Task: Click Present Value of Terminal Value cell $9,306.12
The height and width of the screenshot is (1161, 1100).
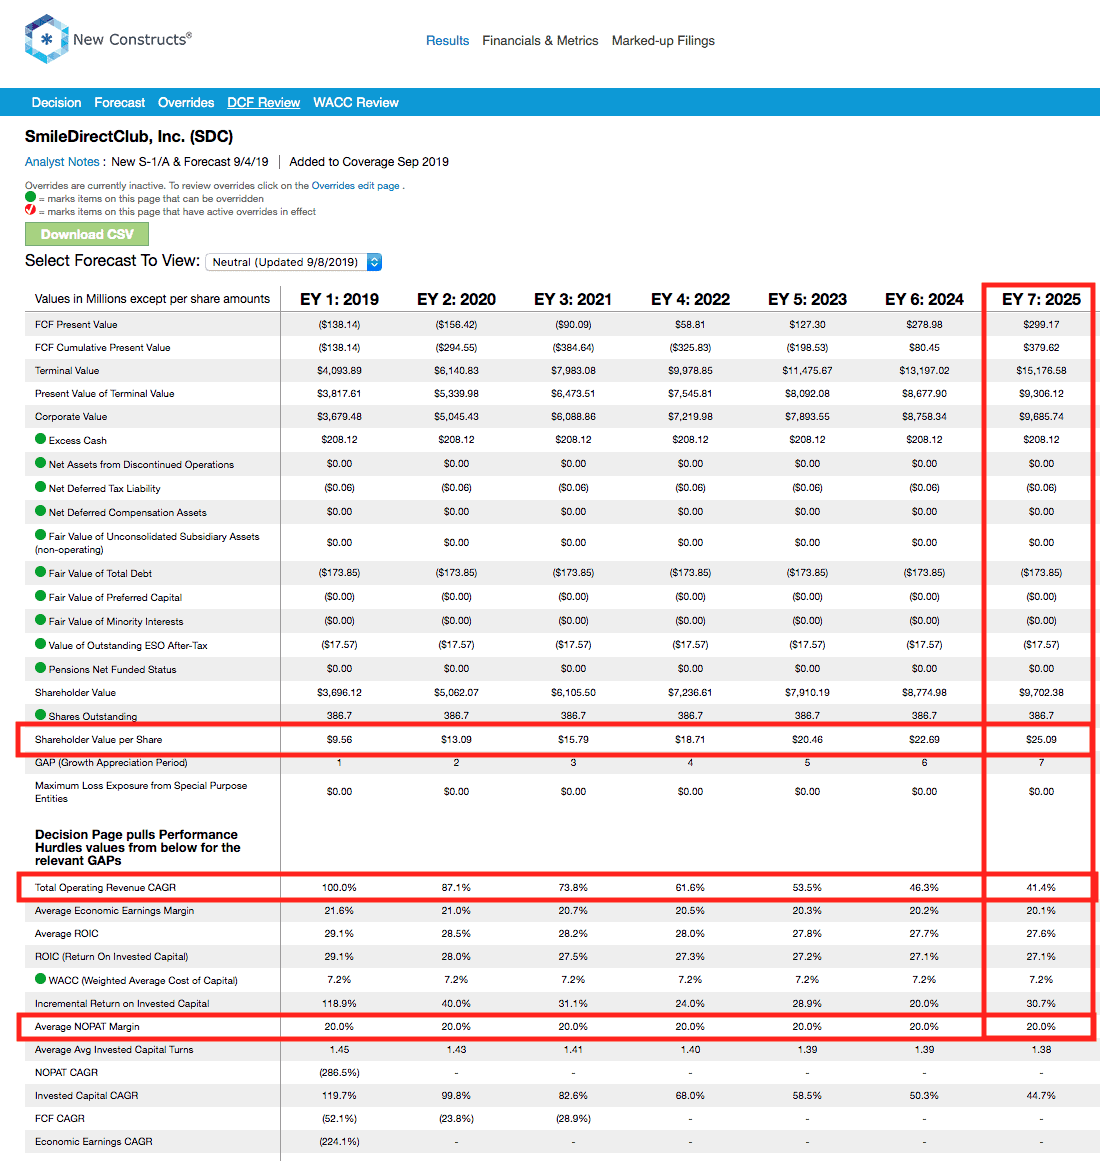Action: pyautogui.click(x=1041, y=393)
